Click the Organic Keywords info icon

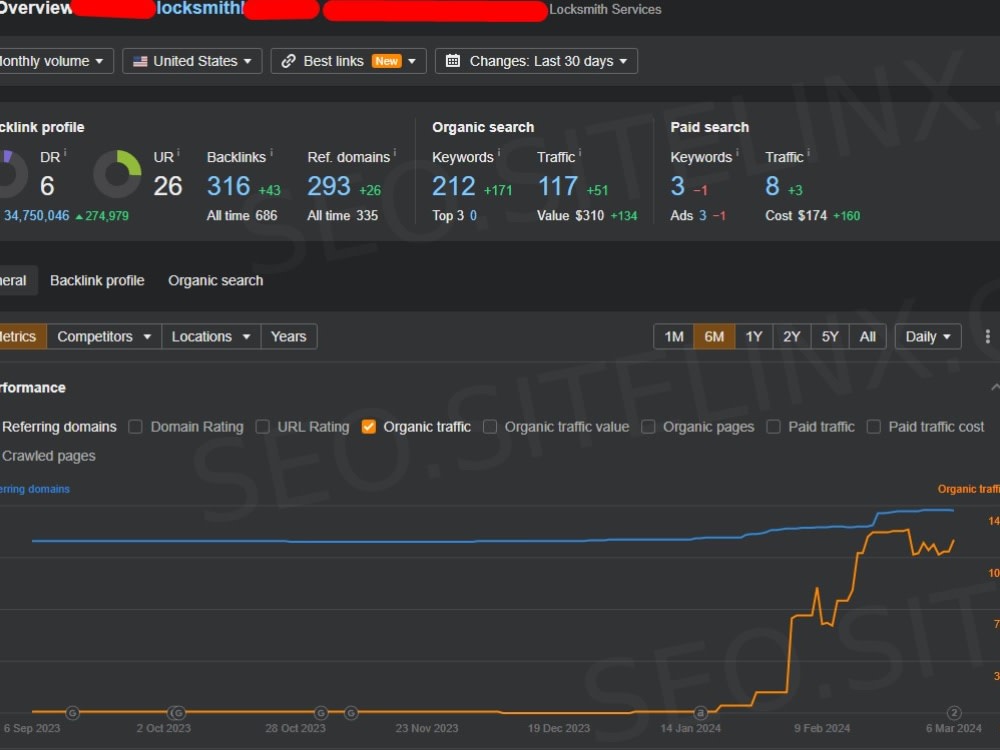coord(499,152)
